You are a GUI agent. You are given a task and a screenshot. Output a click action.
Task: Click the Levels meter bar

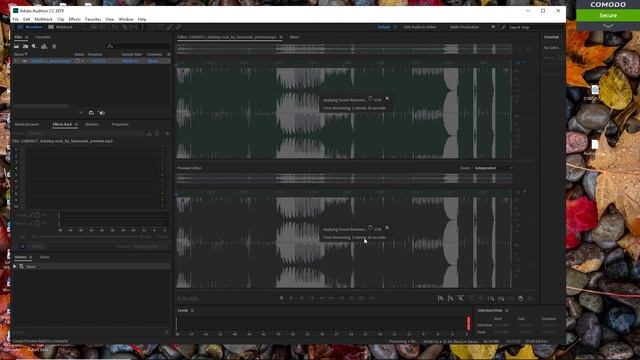(x=323, y=323)
